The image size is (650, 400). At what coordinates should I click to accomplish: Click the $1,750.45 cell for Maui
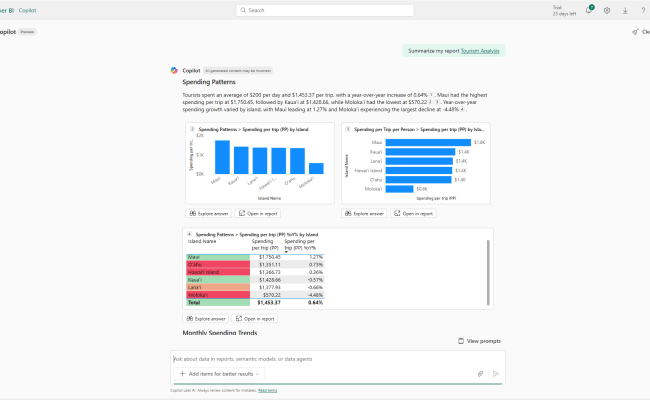(x=269, y=257)
